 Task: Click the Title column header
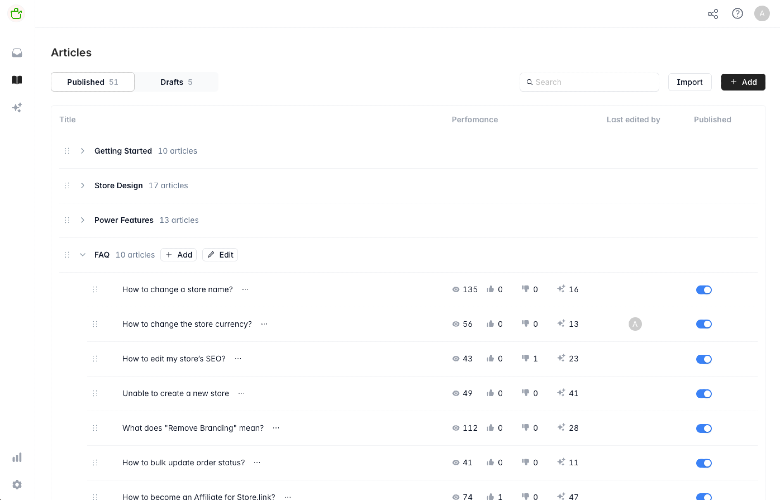click(68, 119)
